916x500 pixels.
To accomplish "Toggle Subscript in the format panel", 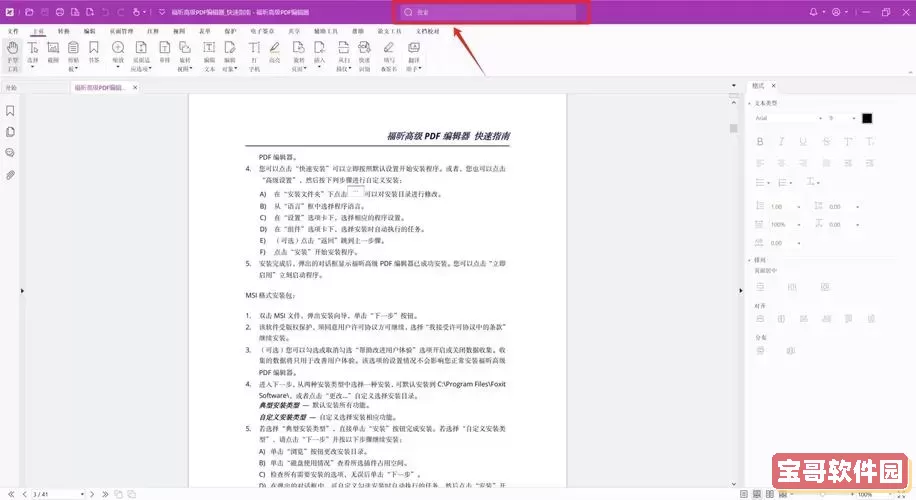I will (870, 141).
